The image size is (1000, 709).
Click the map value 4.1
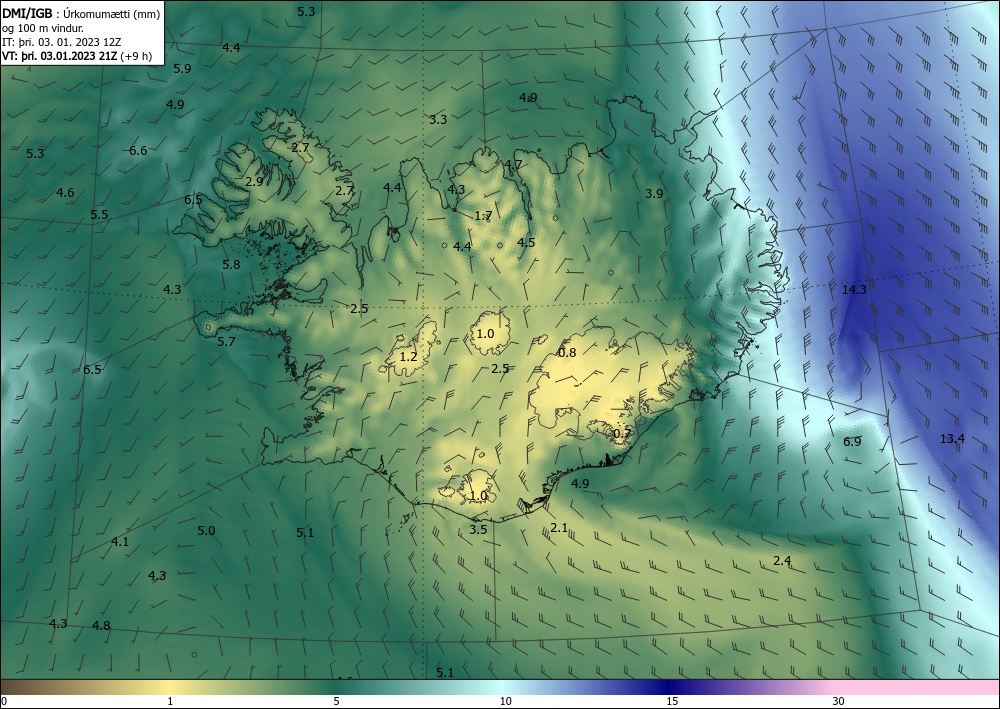120,541
